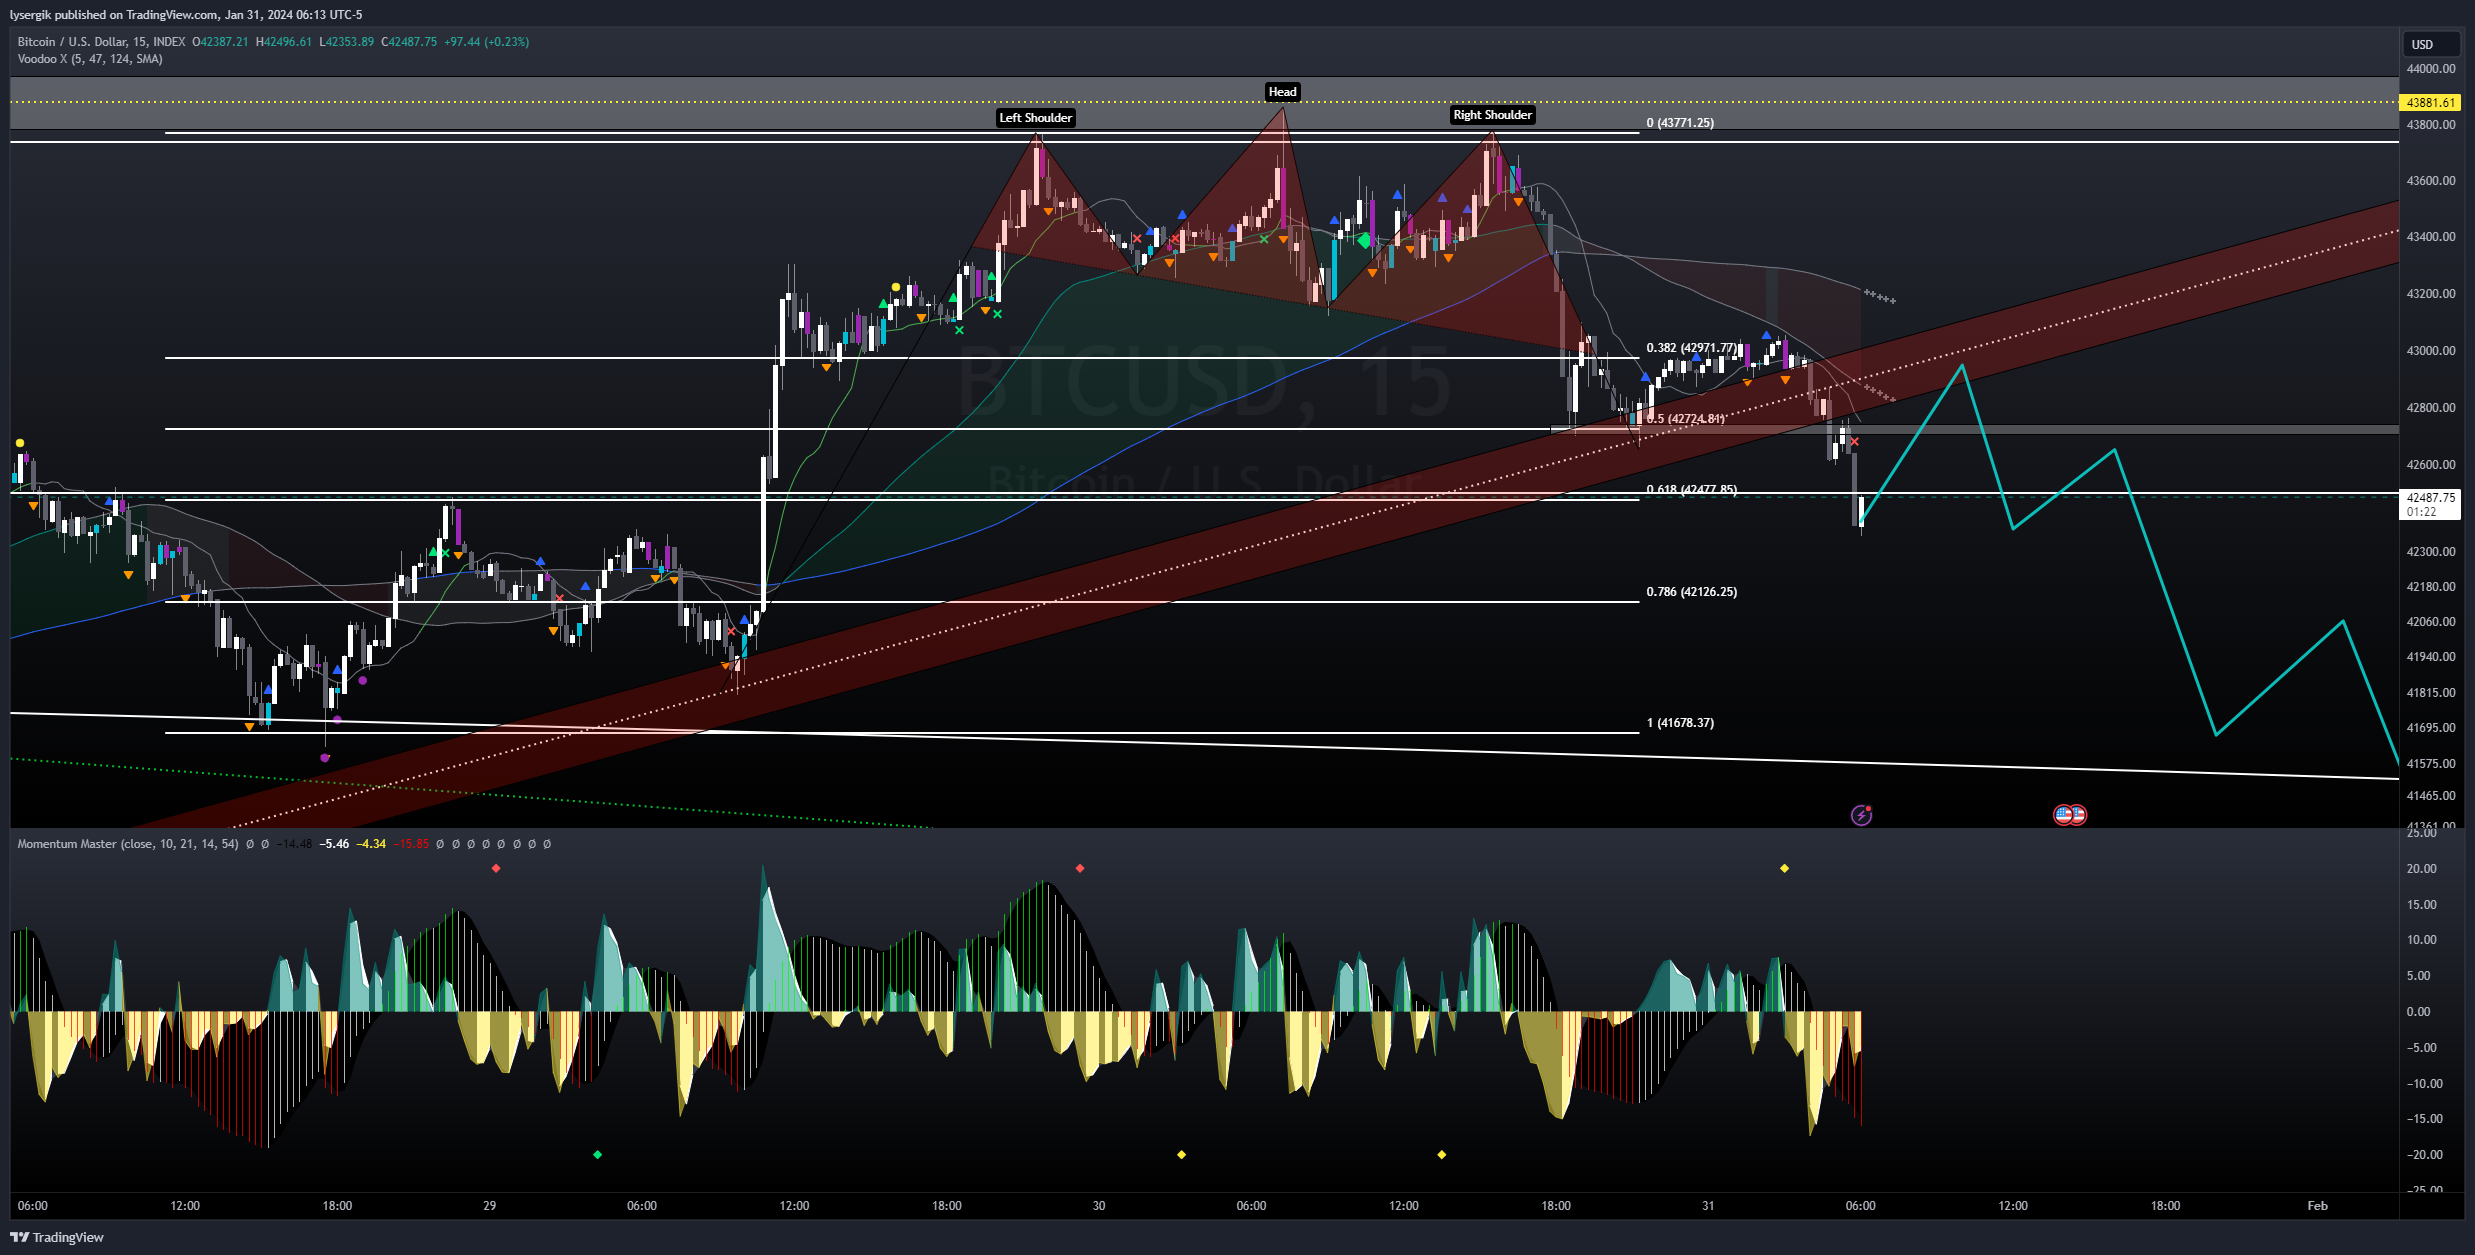Viewport: 2475px width, 1255px height.
Task: Click the green diamond marker in momentum pane
Action: click(x=597, y=1155)
